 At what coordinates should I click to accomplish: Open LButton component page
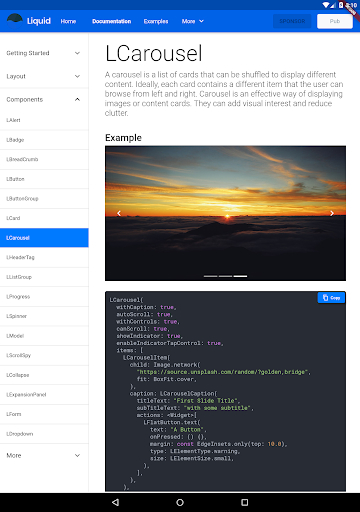(x=44, y=179)
